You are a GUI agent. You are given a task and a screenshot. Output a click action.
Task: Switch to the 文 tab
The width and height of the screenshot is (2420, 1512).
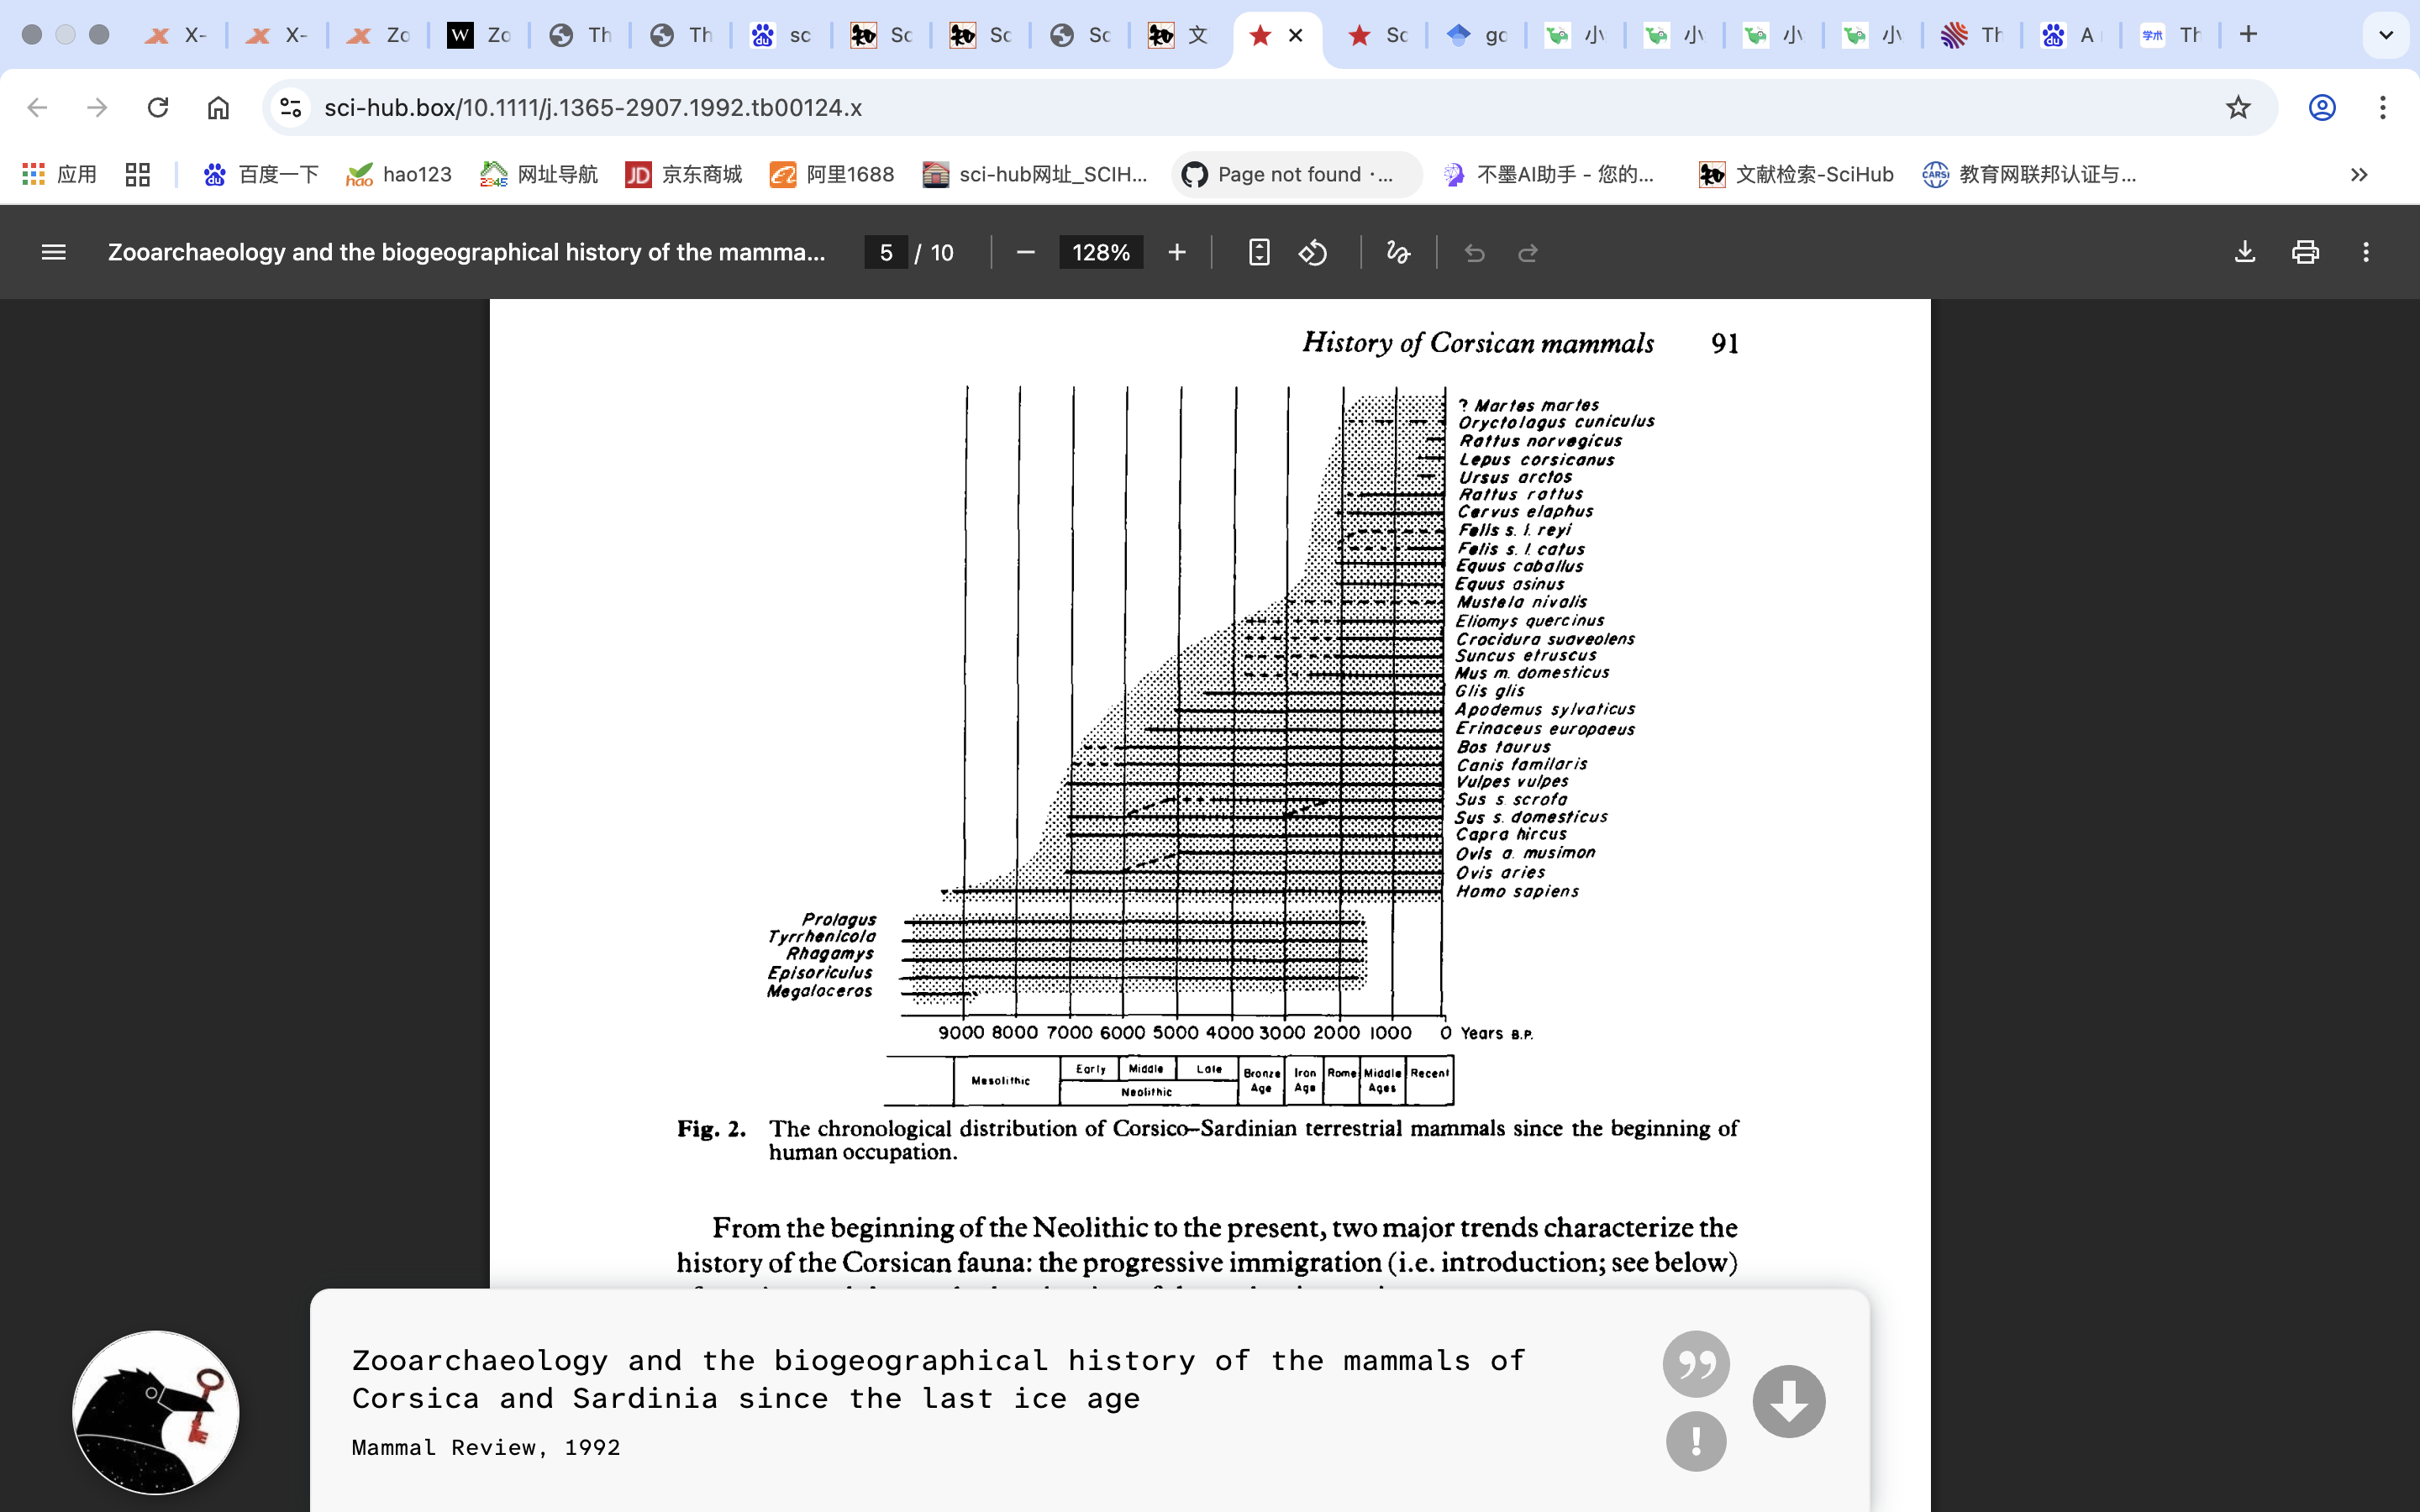click(1180, 35)
